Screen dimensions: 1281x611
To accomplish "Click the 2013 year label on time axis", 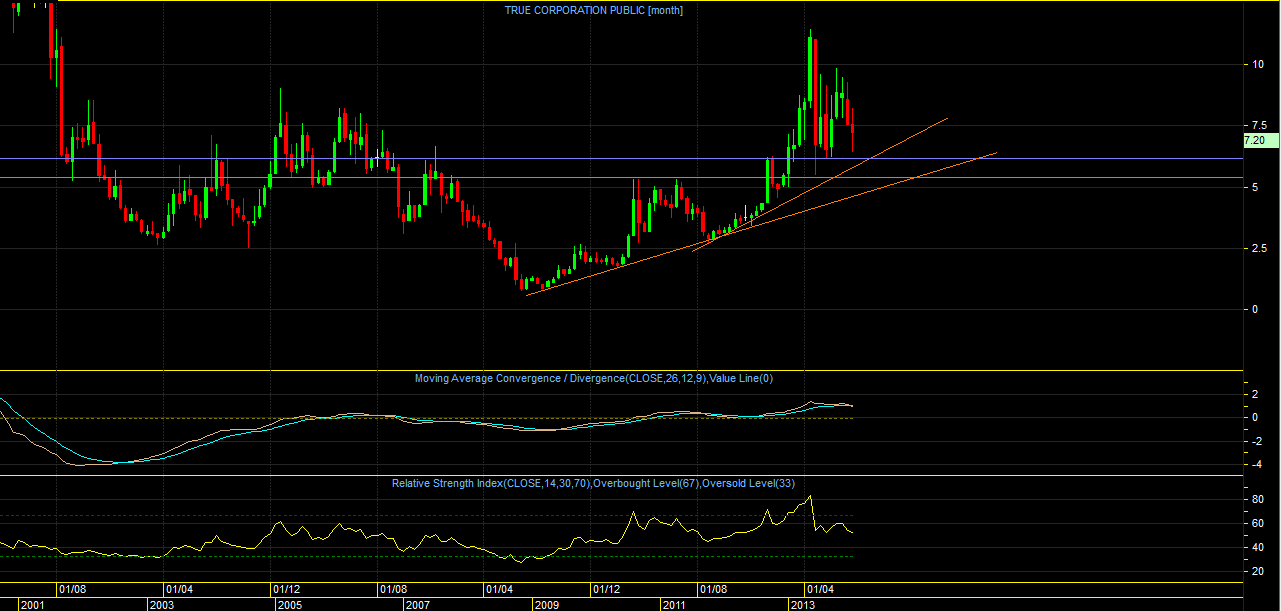I will [802, 605].
